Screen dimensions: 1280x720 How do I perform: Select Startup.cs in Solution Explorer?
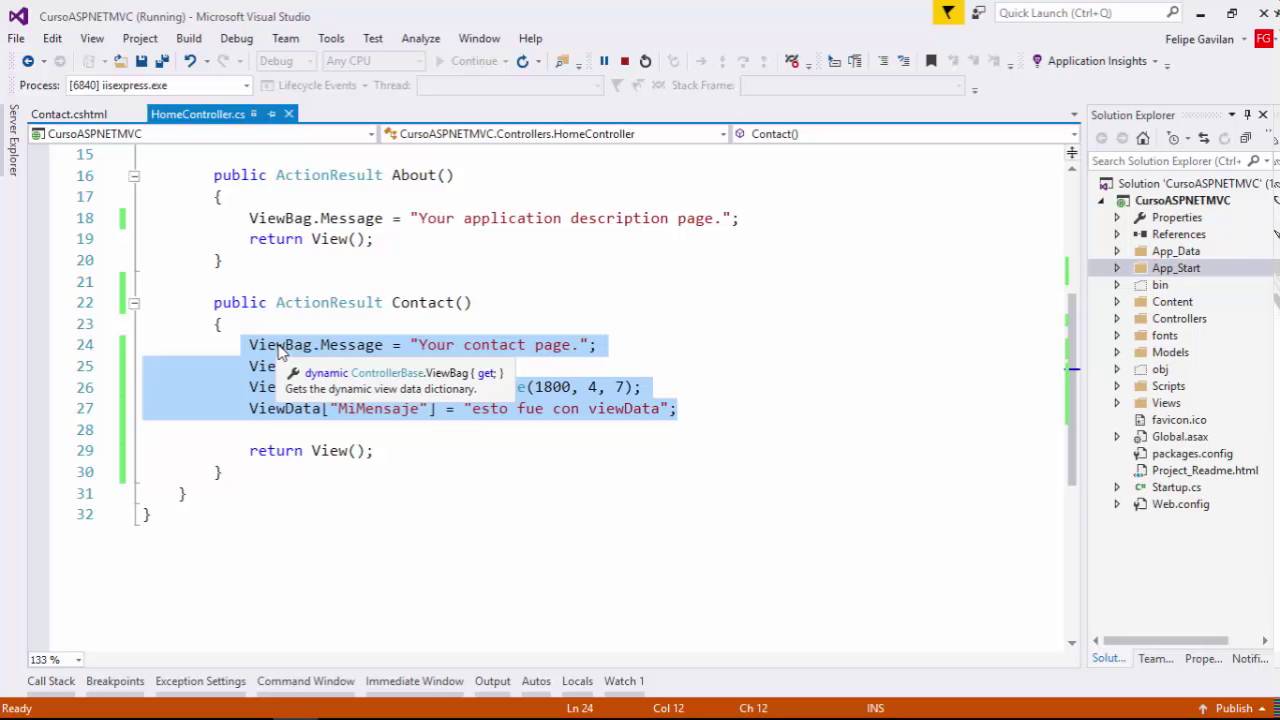point(1176,487)
